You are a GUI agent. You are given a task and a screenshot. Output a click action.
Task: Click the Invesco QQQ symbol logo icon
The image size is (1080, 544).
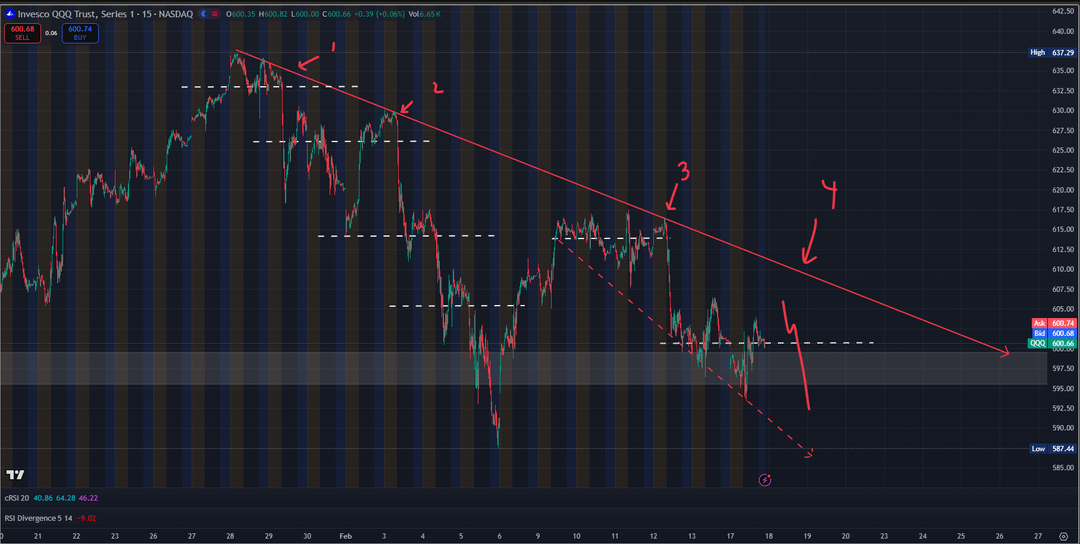[x=9, y=13]
